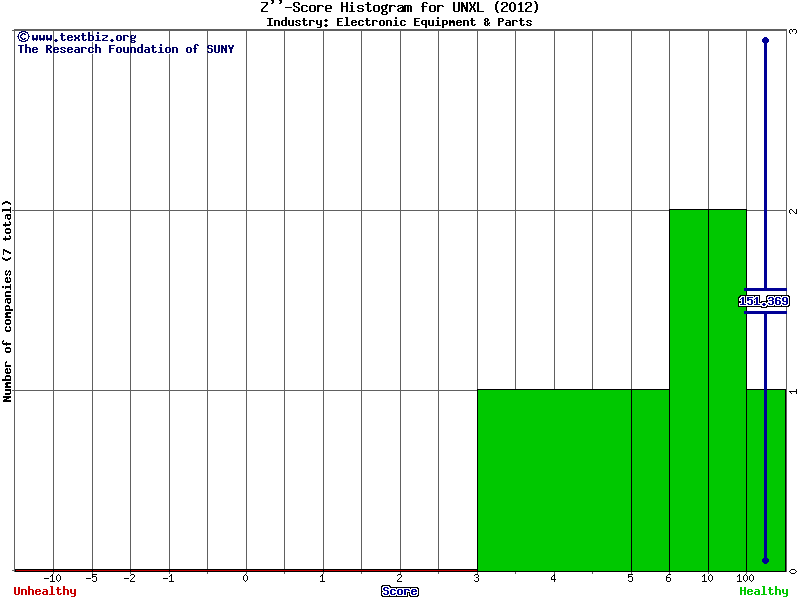Click the bottom dot of the blue marker line
The width and height of the screenshot is (800, 600).
point(765,561)
